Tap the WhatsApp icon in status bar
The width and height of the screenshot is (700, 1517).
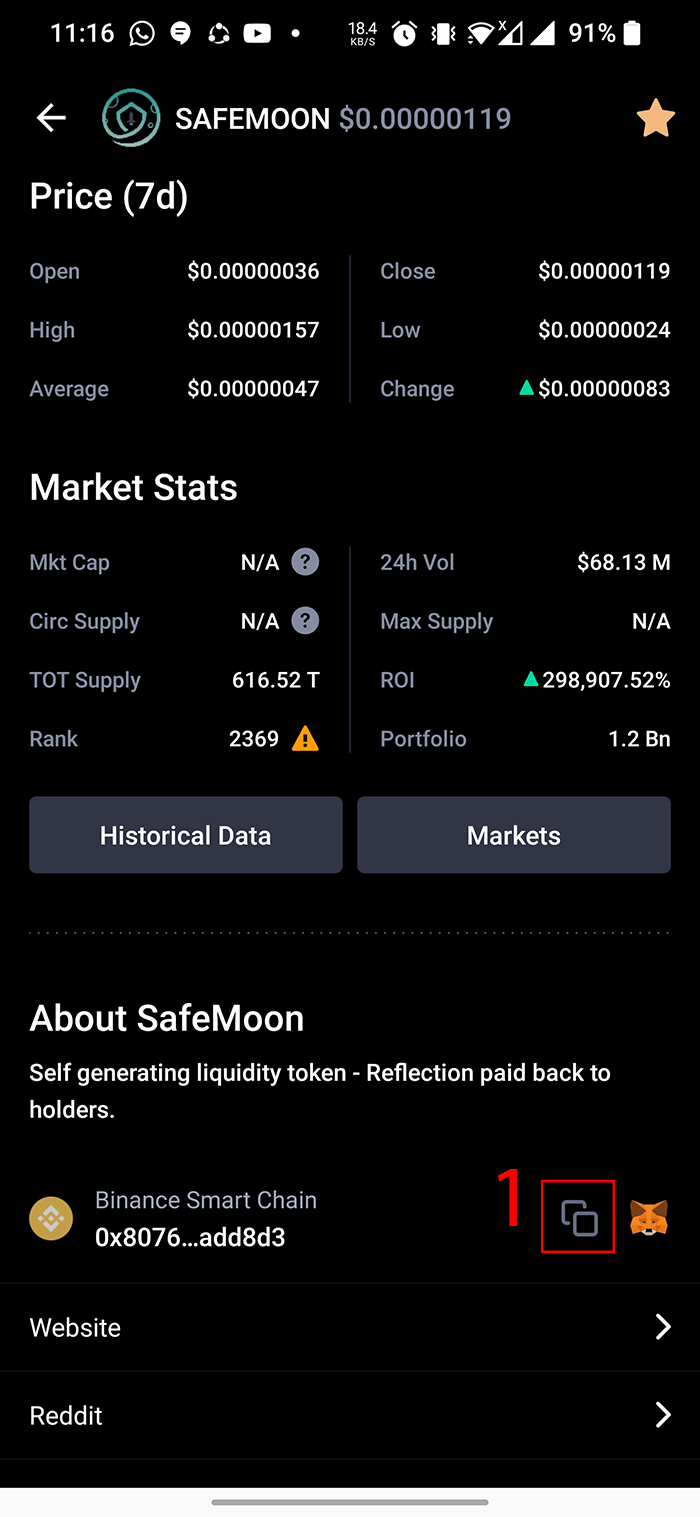click(142, 34)
